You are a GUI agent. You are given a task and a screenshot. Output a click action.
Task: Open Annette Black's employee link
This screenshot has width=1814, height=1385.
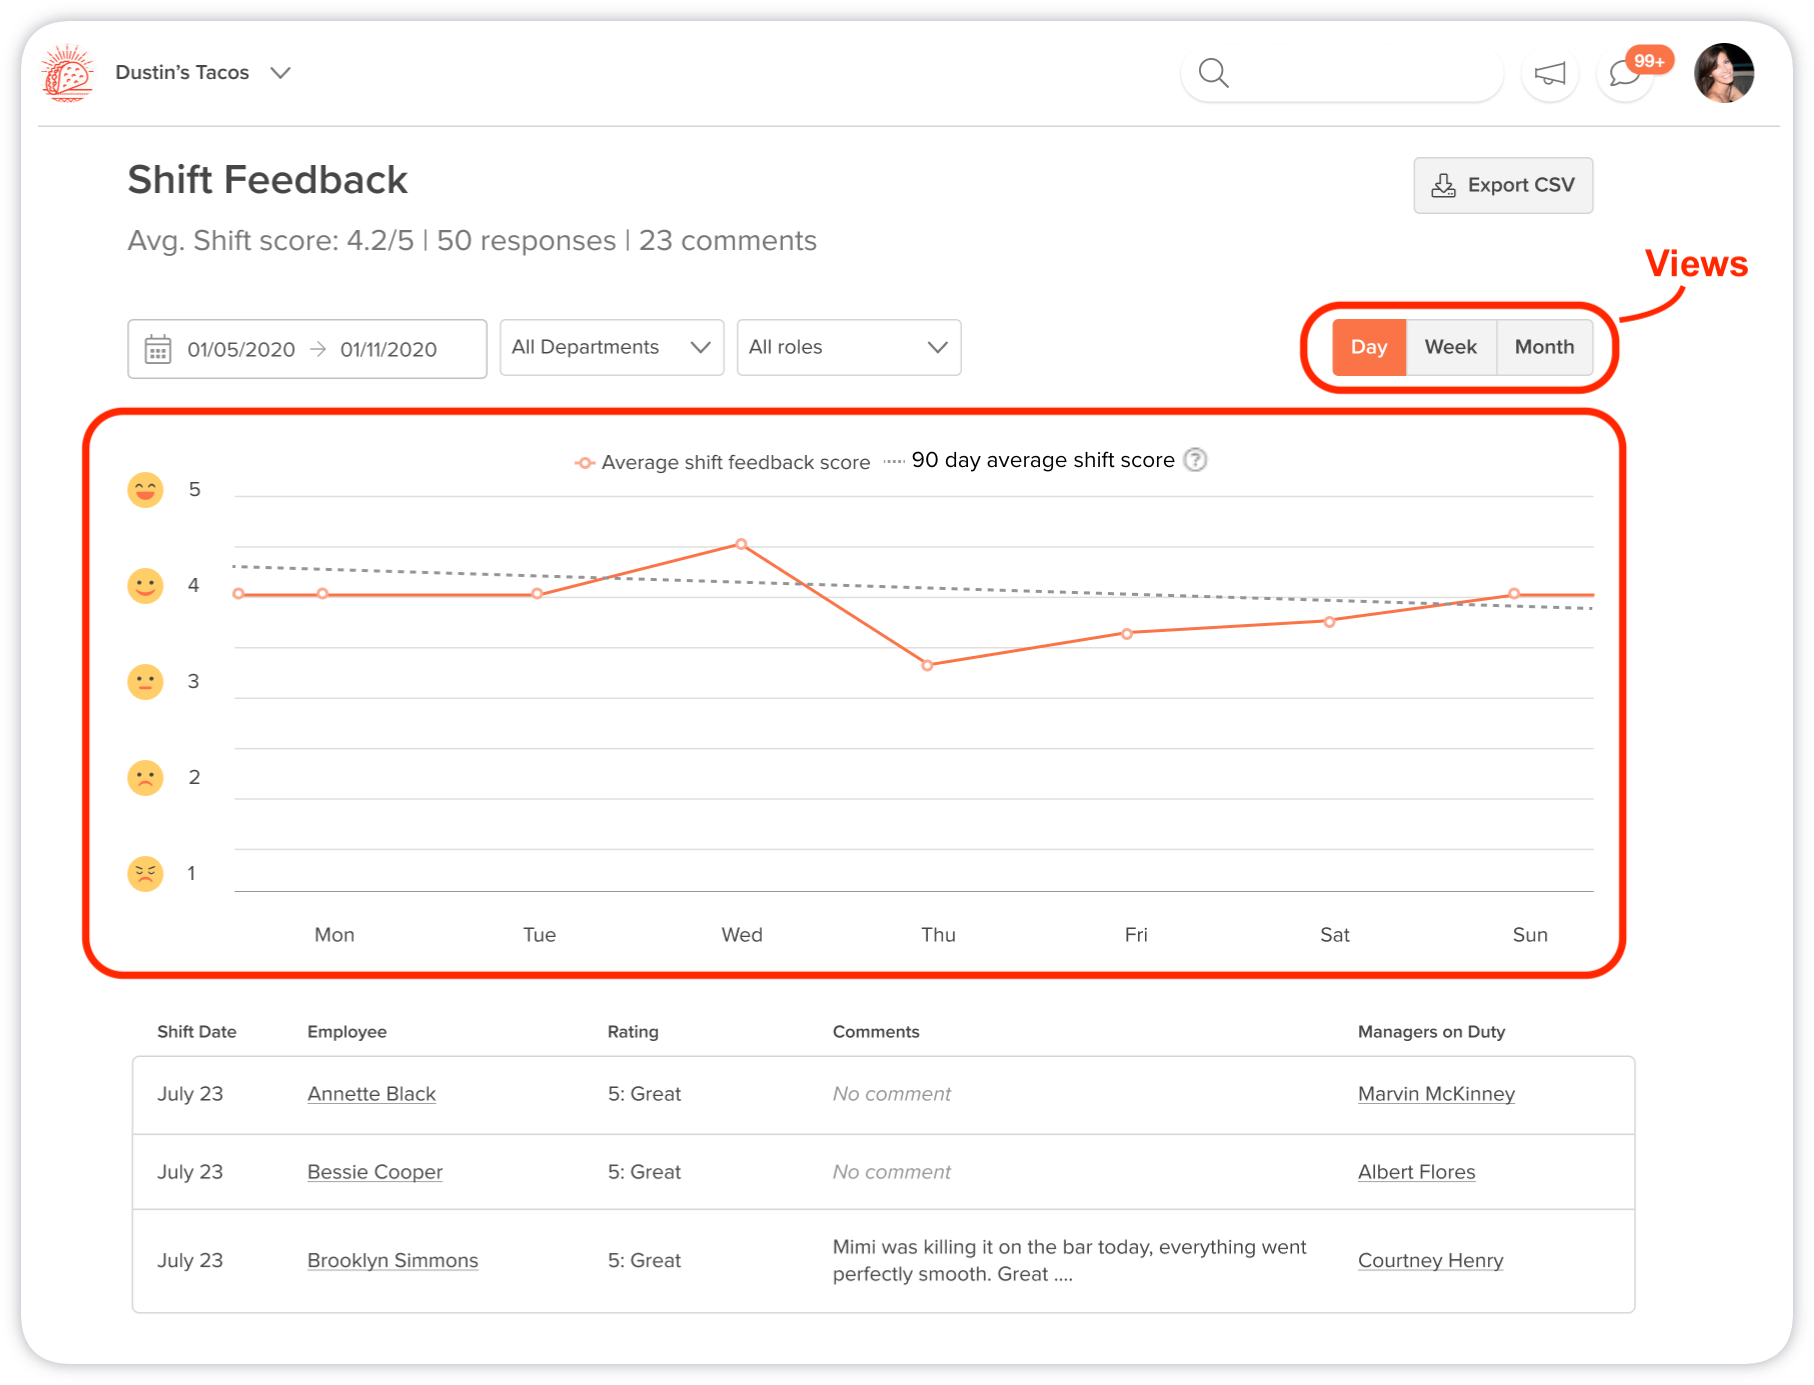click(371, 1094)
